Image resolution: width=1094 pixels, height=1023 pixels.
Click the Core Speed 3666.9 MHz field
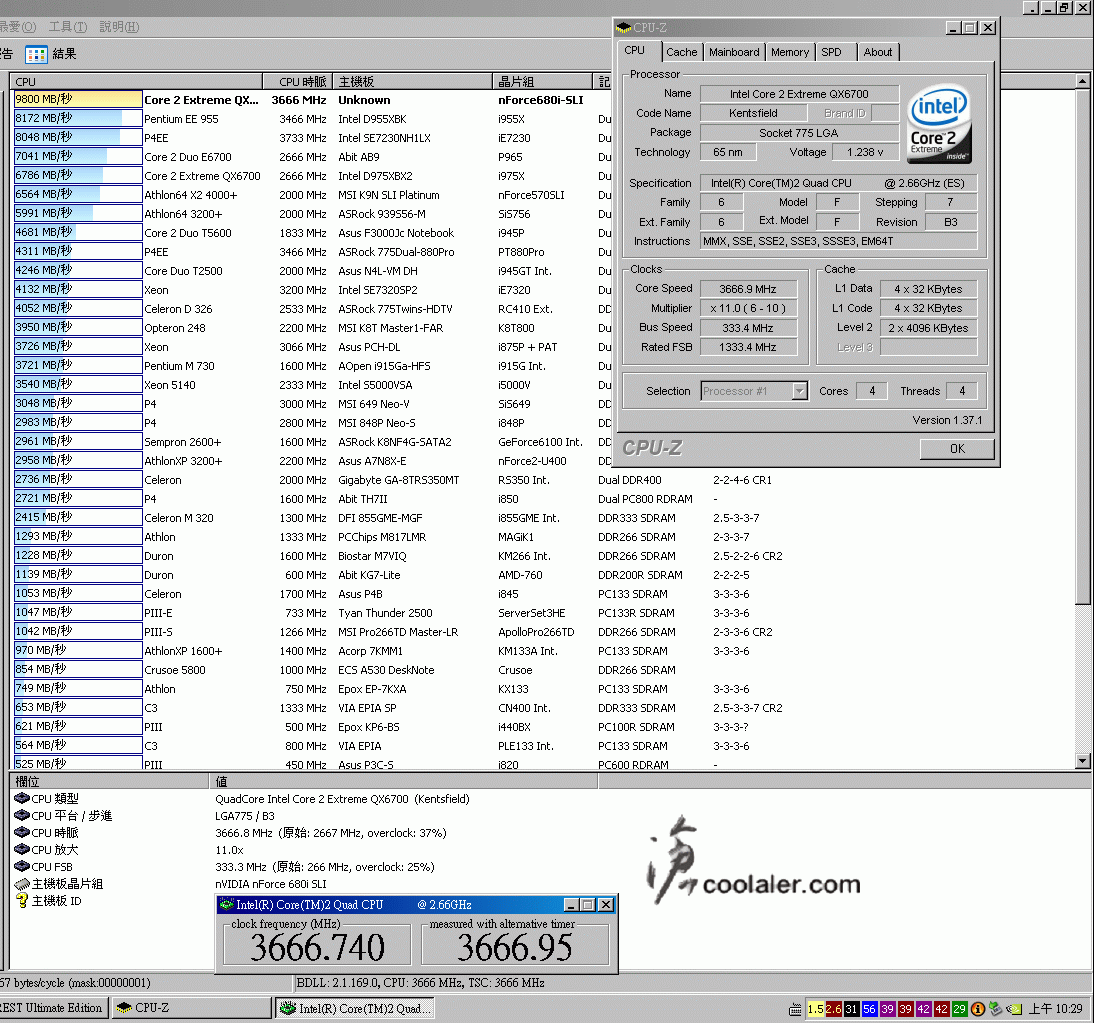click(748, 289)
